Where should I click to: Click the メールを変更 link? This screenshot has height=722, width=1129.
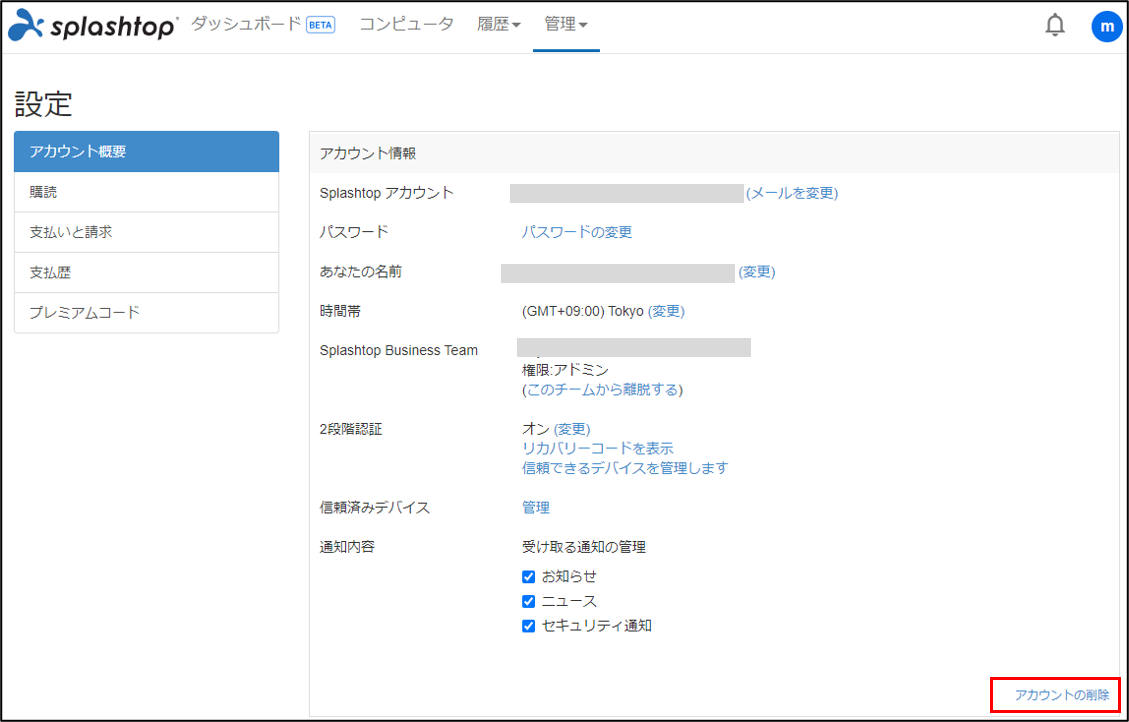(792, 193)
